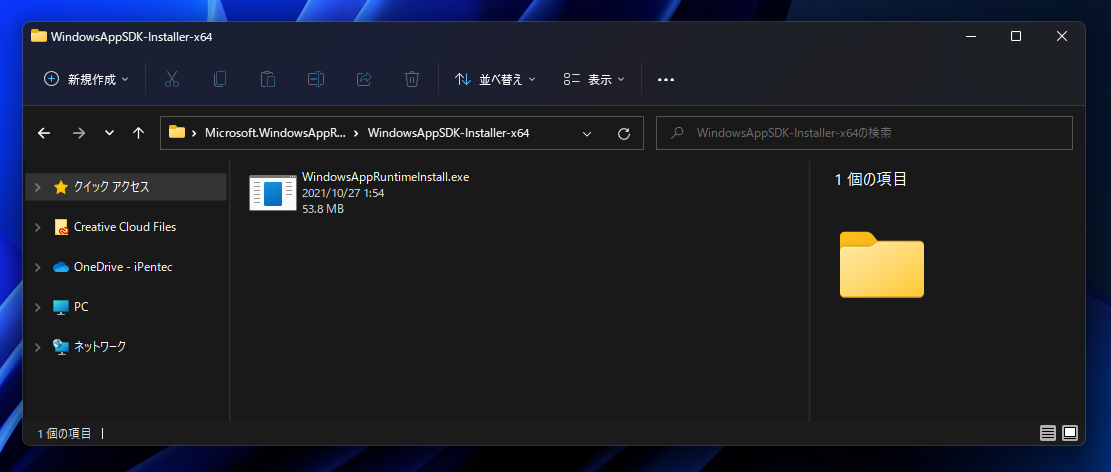The height and width of the screenshot is (472, 1111).
Task: Click the Delete trash can icon
Action: tap(412, 79)
